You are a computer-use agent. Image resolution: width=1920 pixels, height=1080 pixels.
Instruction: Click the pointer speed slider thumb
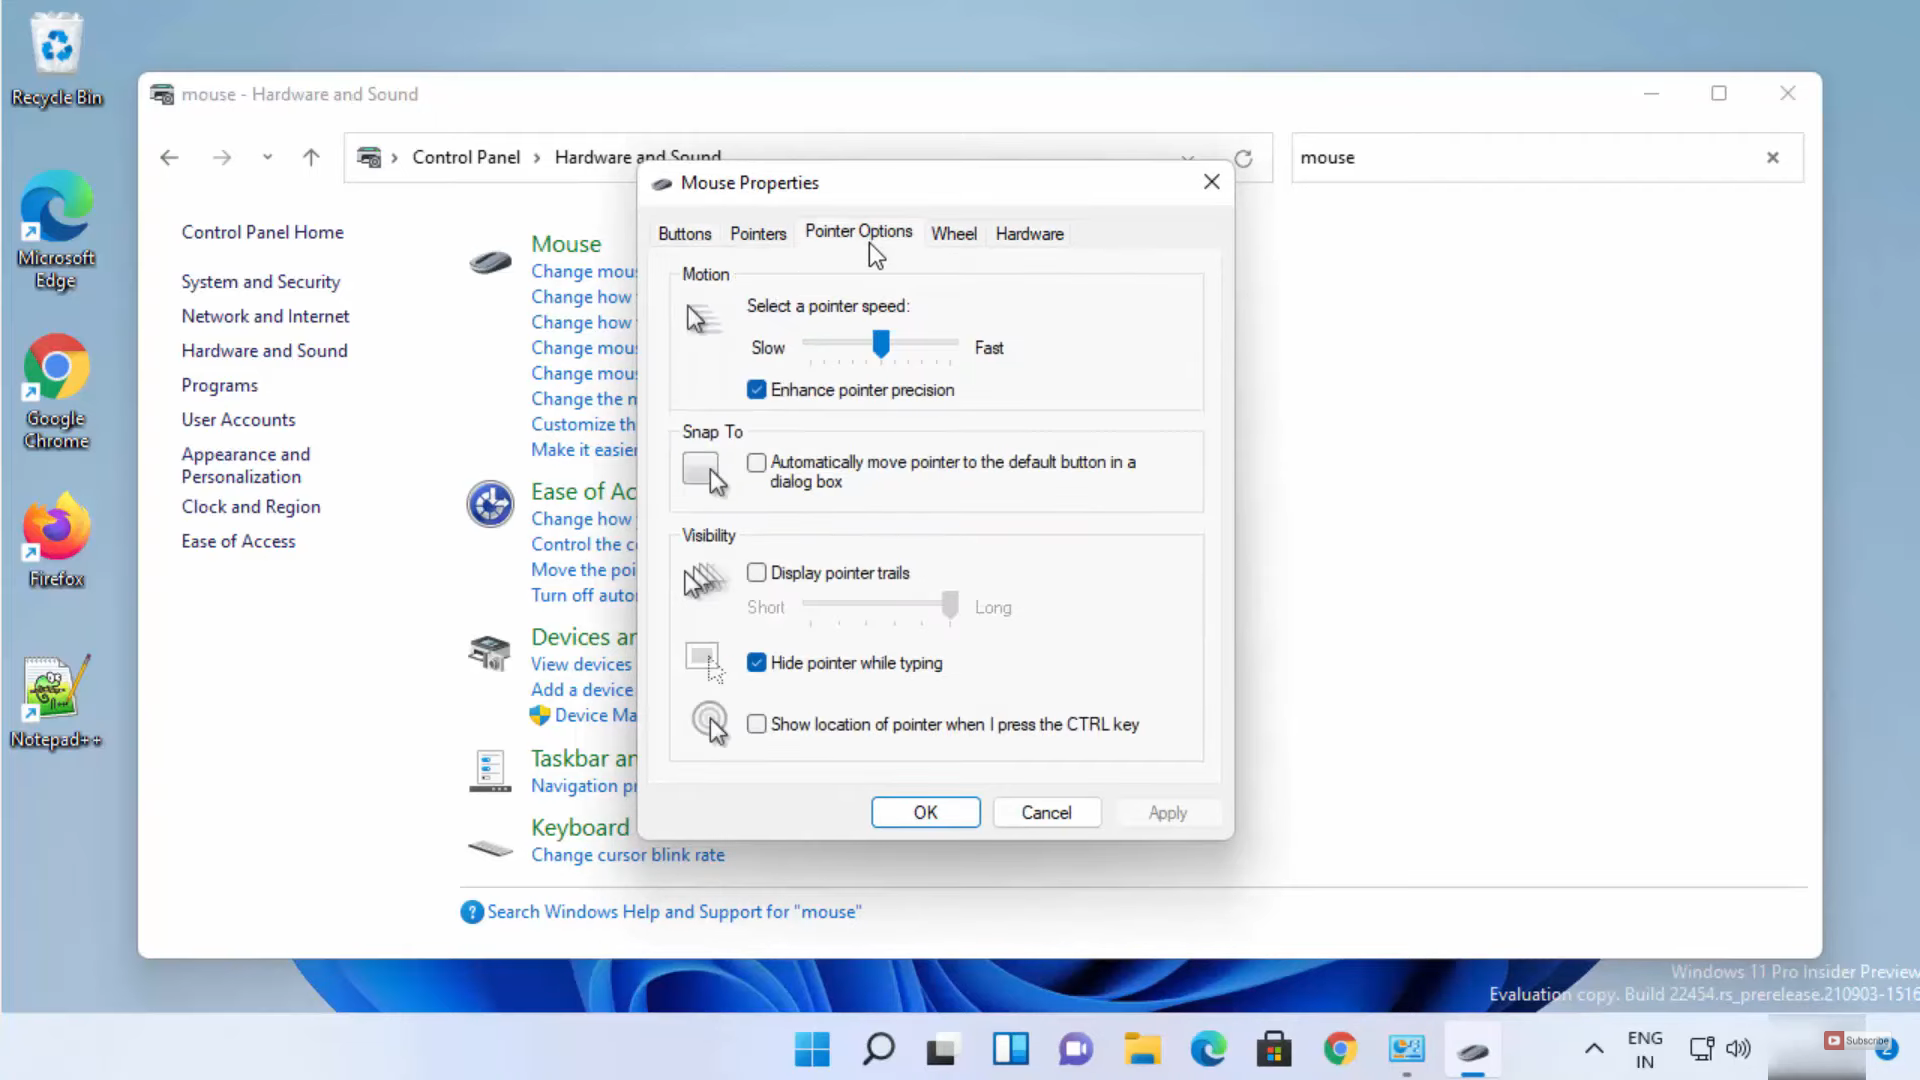[881, 344]
